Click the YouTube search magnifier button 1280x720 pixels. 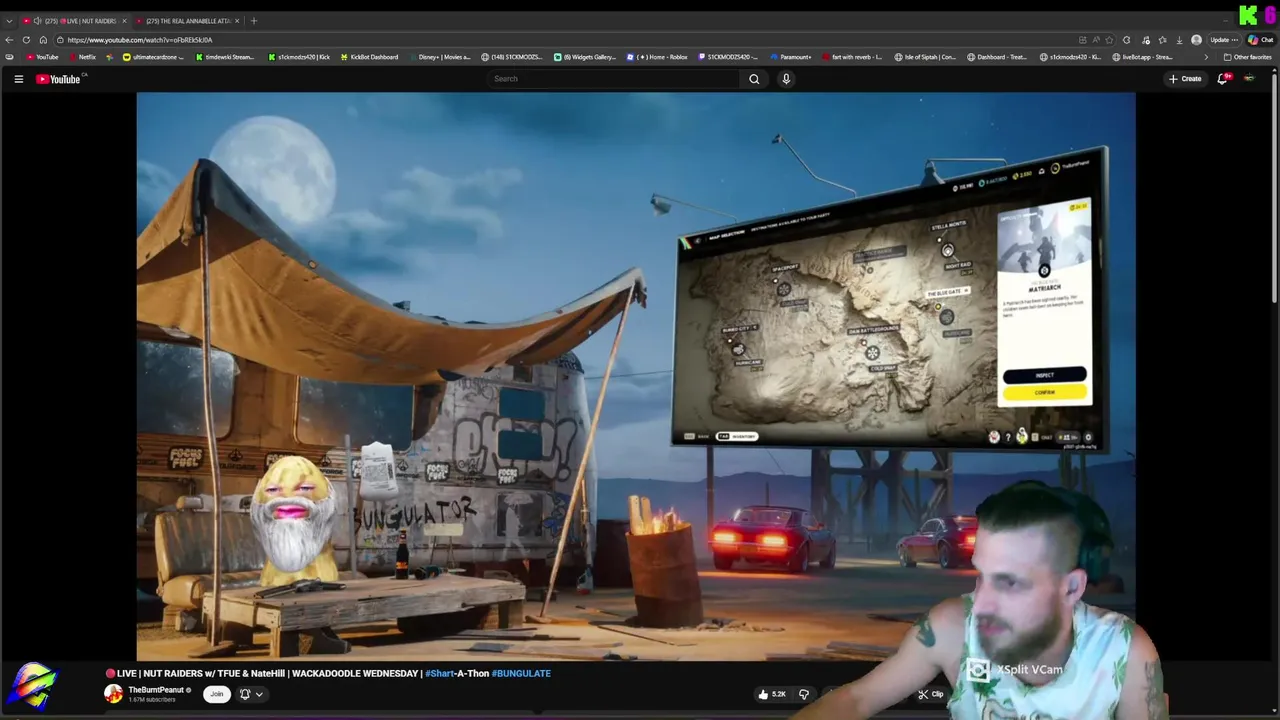click(754, 79)
